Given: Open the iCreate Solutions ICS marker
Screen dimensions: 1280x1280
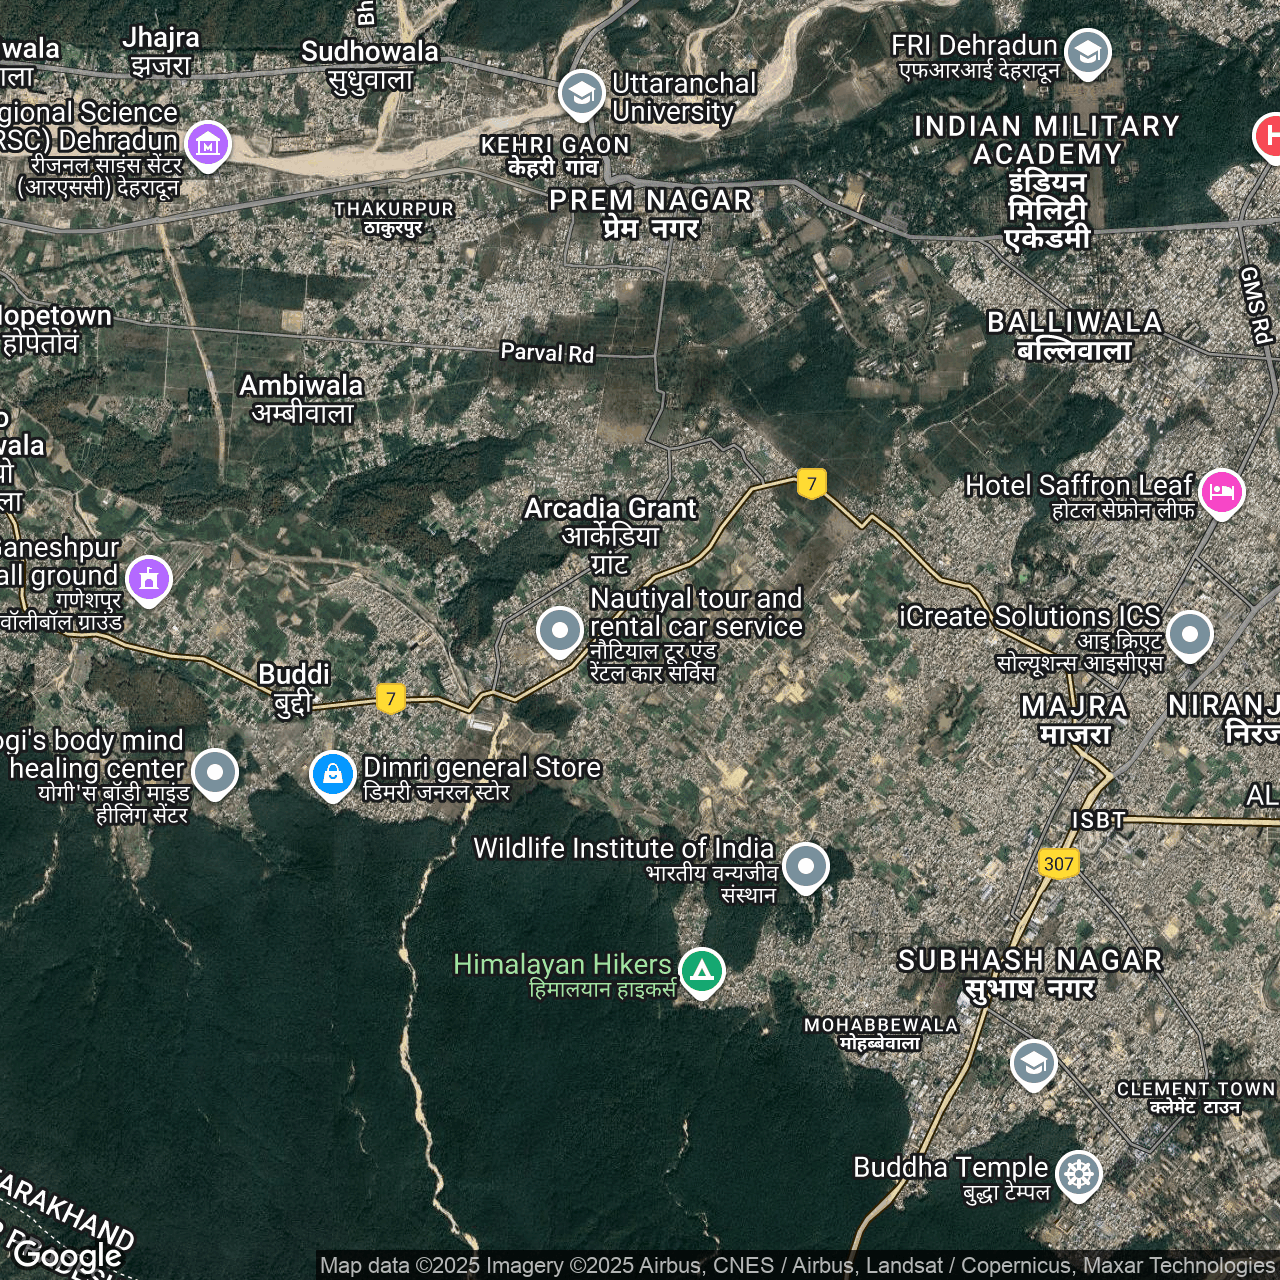Looking at the screenshot, I should tap(1189, 633).
